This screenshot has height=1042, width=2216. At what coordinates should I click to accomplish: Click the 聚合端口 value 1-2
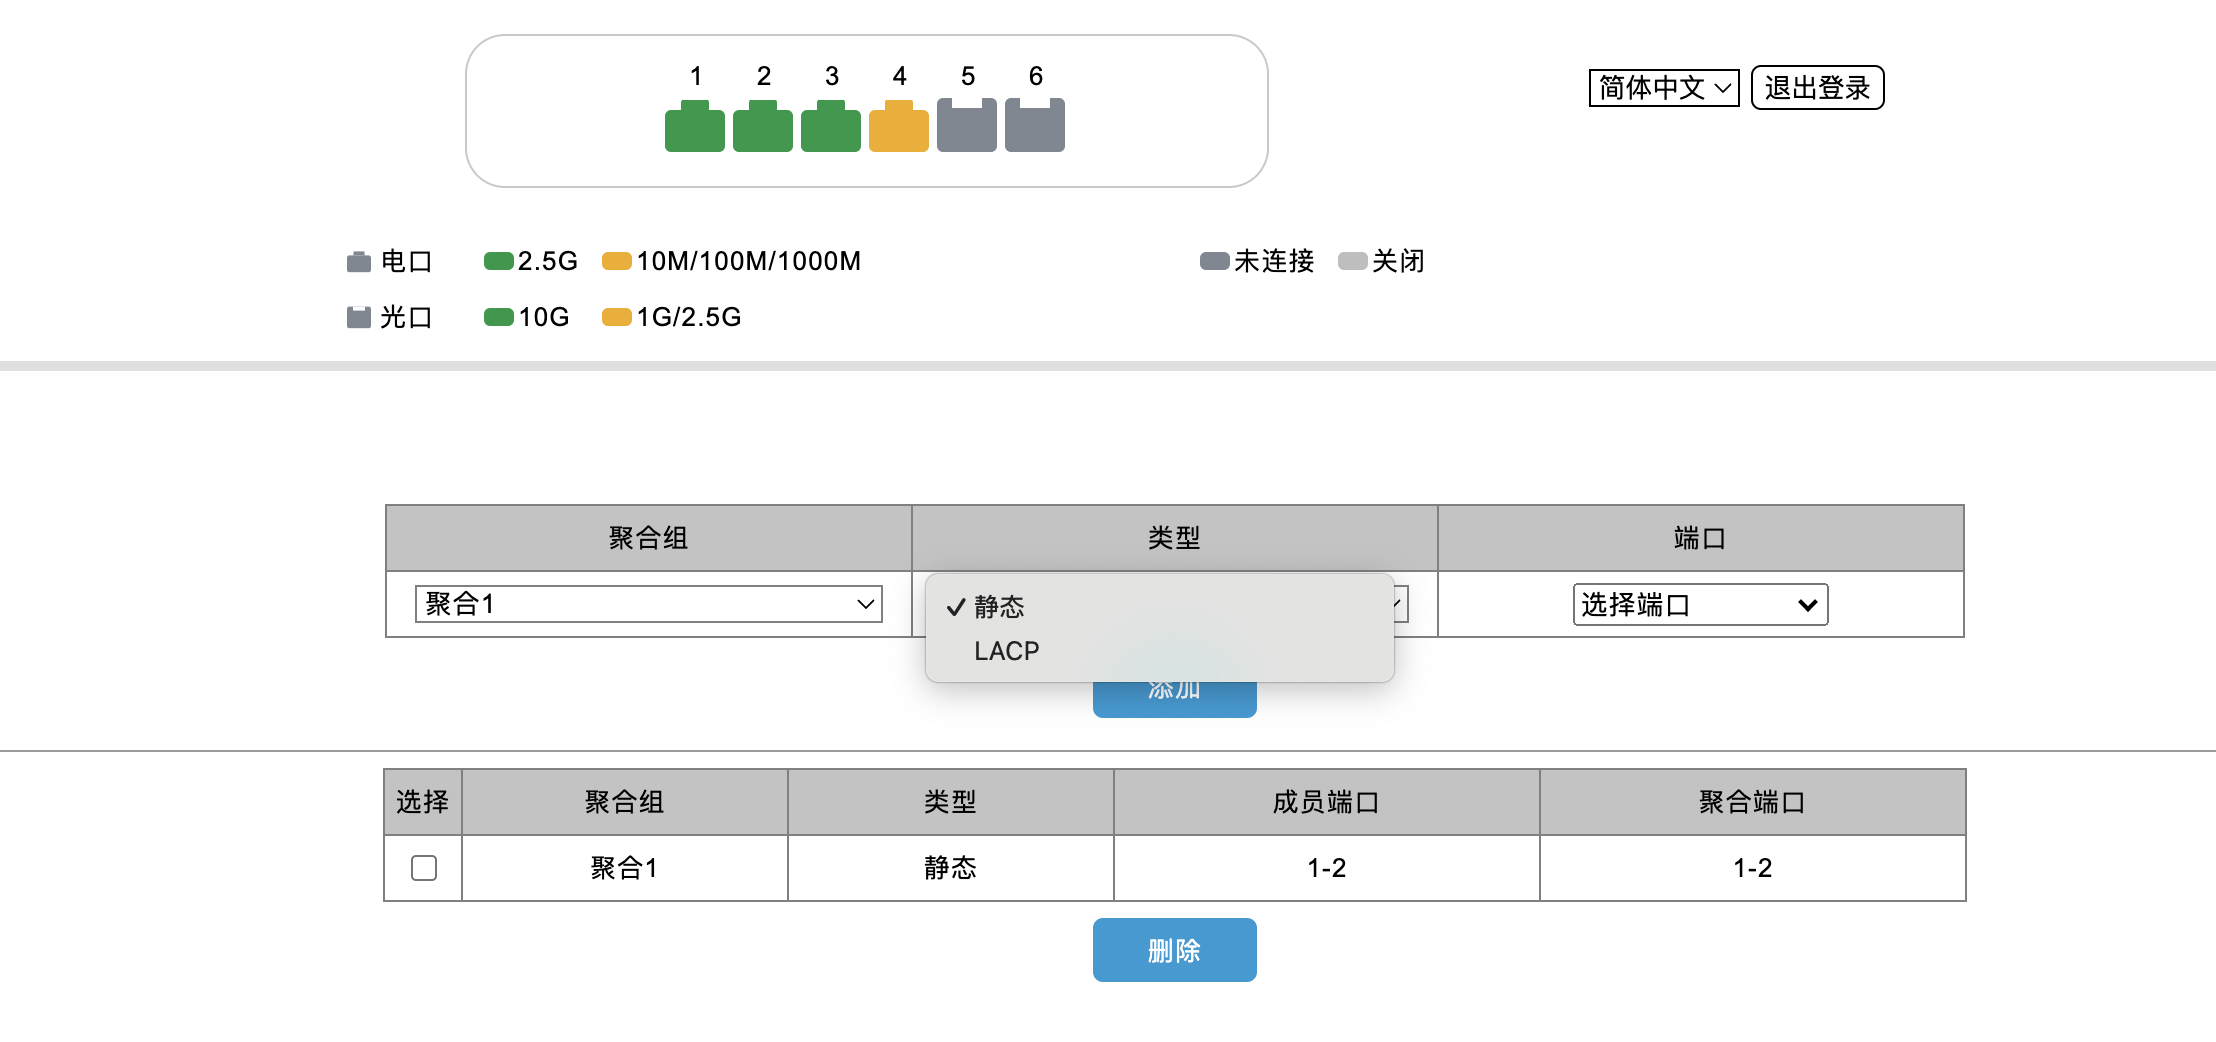(x=1753, y=868)
